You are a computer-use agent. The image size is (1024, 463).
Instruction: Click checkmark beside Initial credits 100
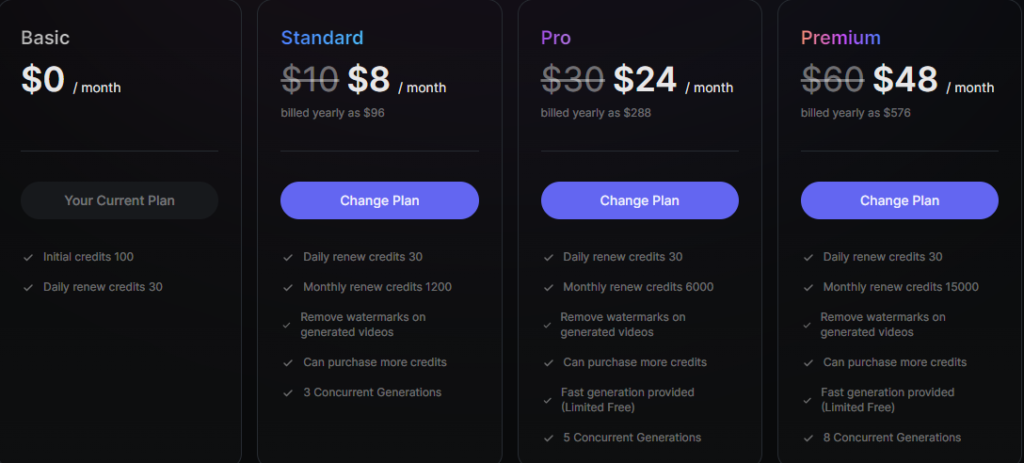pyautogui.click(x=28, y=257)
